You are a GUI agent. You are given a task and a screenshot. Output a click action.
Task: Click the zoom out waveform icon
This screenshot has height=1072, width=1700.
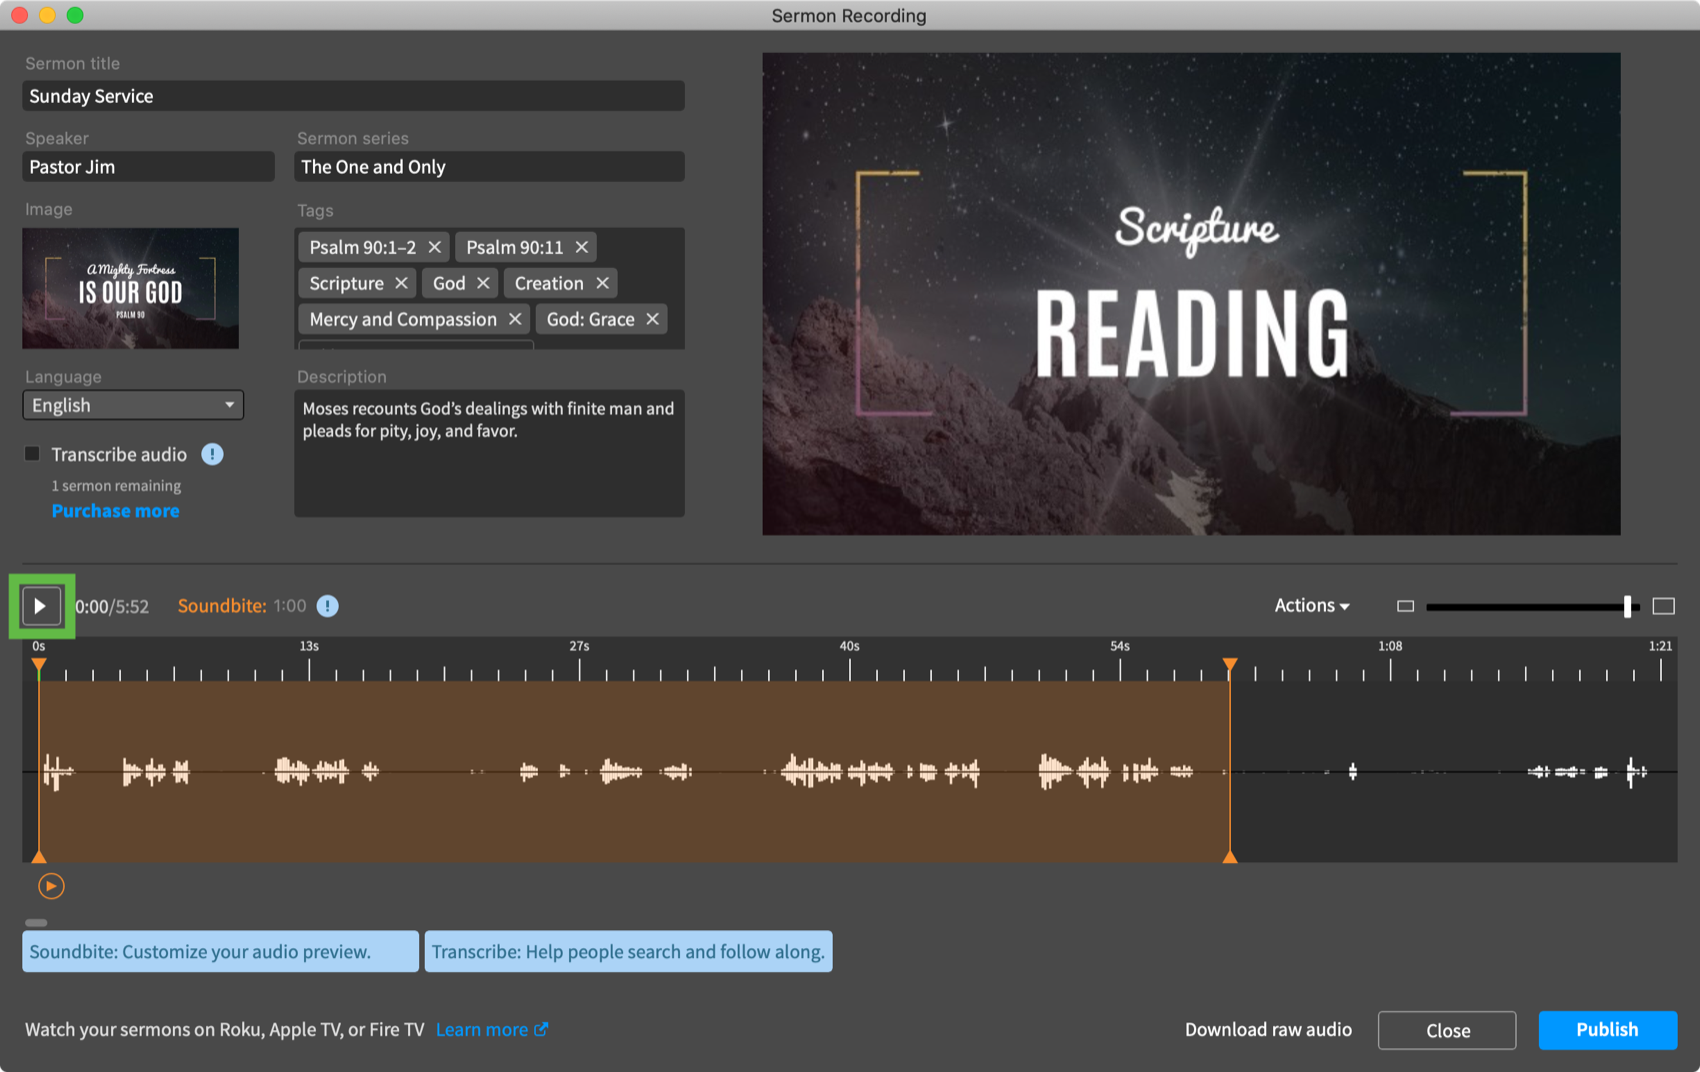pyautogui.click(x=1405, y=606)
